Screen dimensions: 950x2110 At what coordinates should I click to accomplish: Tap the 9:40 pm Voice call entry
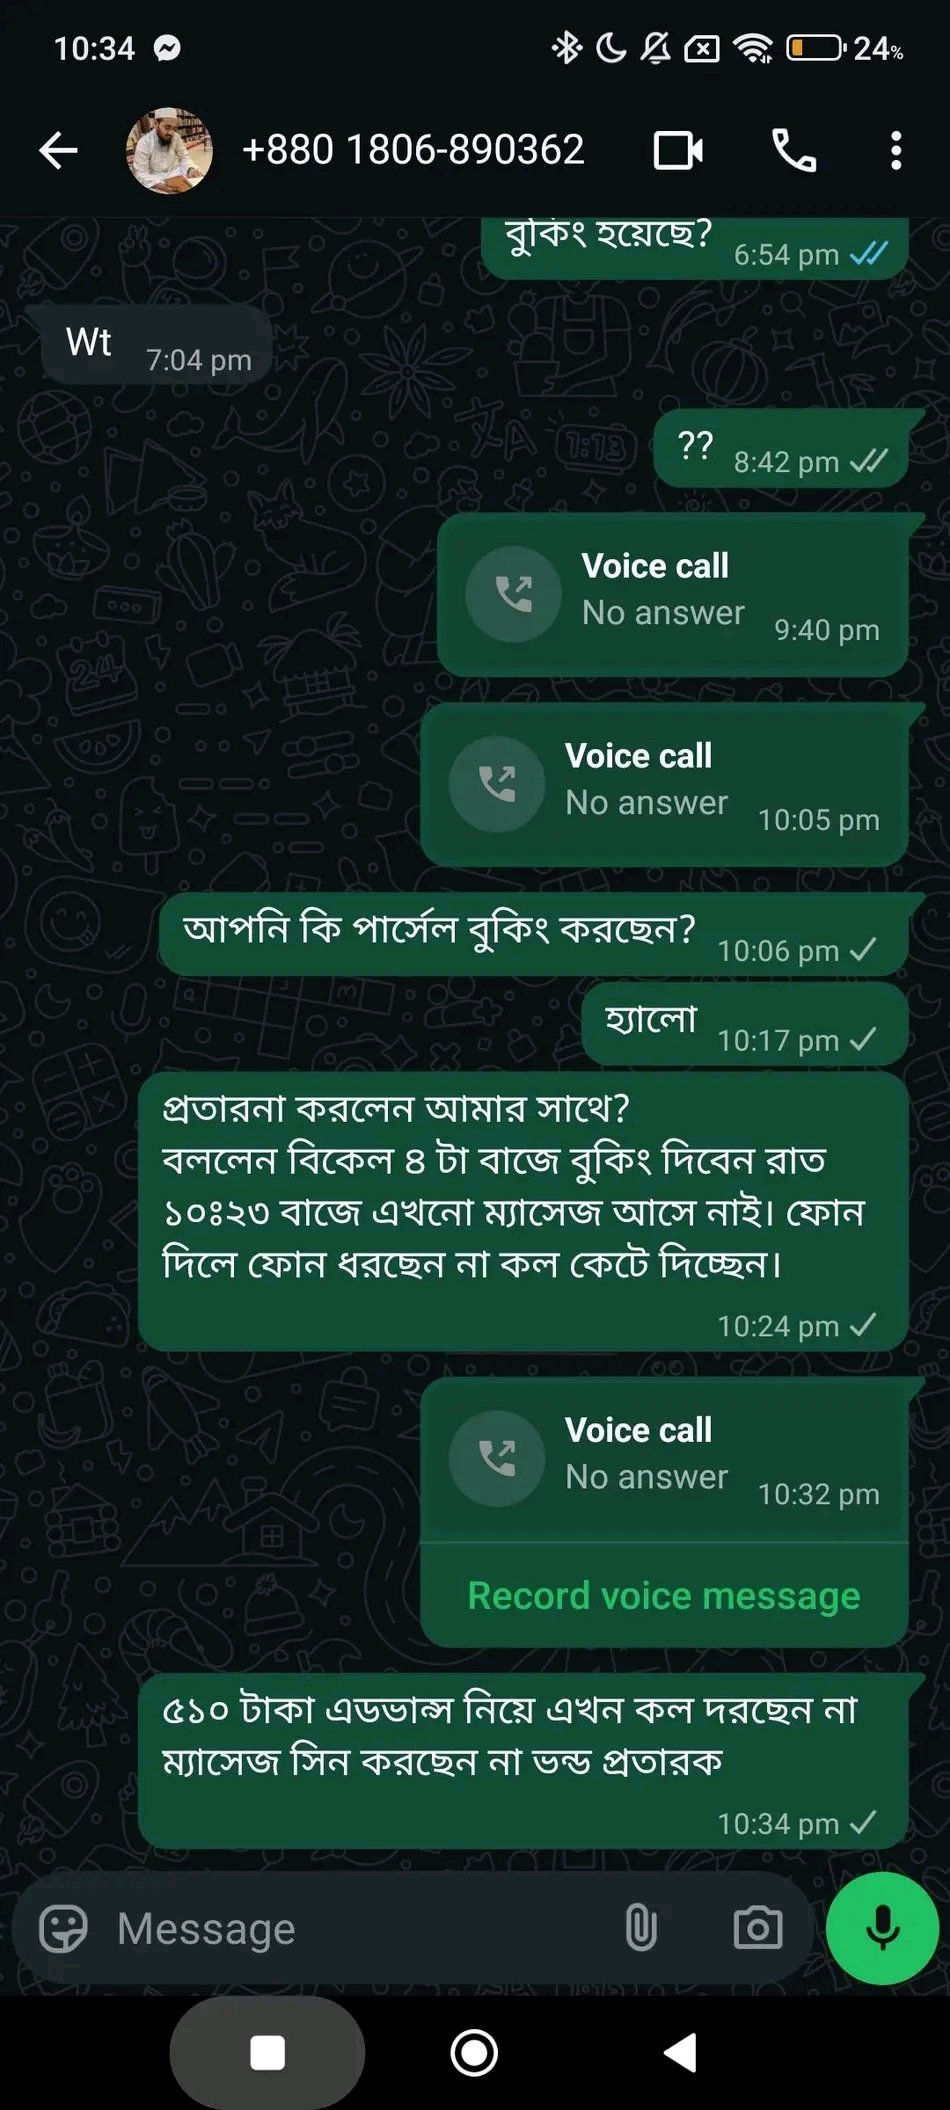(673, 595)
